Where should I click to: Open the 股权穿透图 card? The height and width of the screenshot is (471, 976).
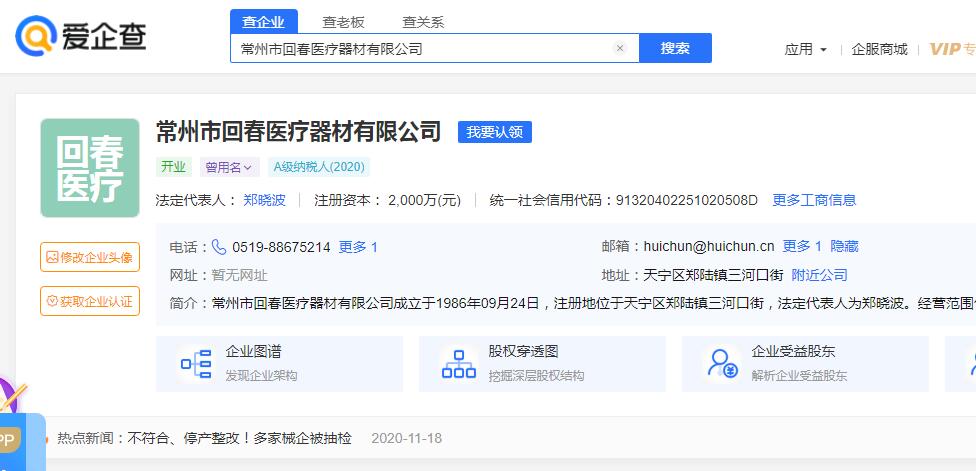pos(542,364)
